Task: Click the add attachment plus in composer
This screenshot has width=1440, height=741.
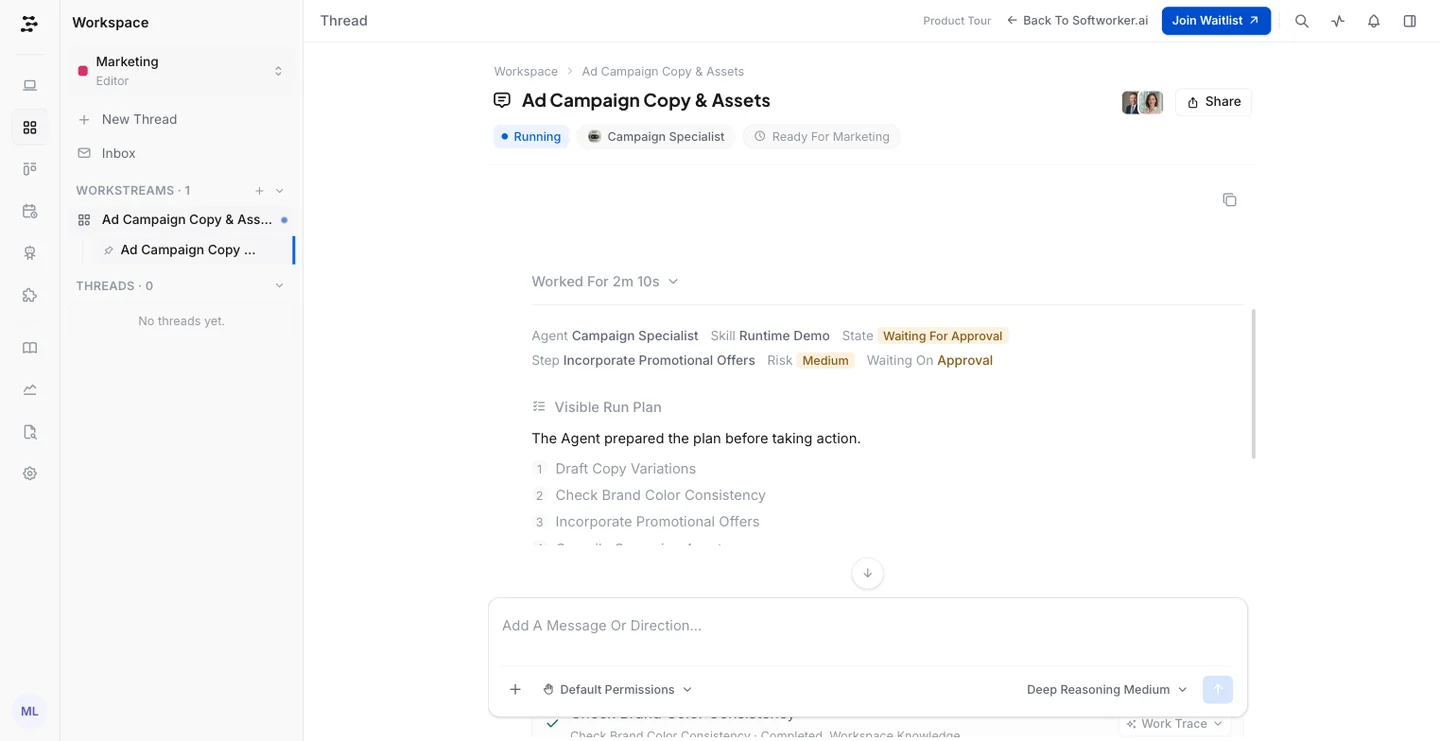Action: 515,689
